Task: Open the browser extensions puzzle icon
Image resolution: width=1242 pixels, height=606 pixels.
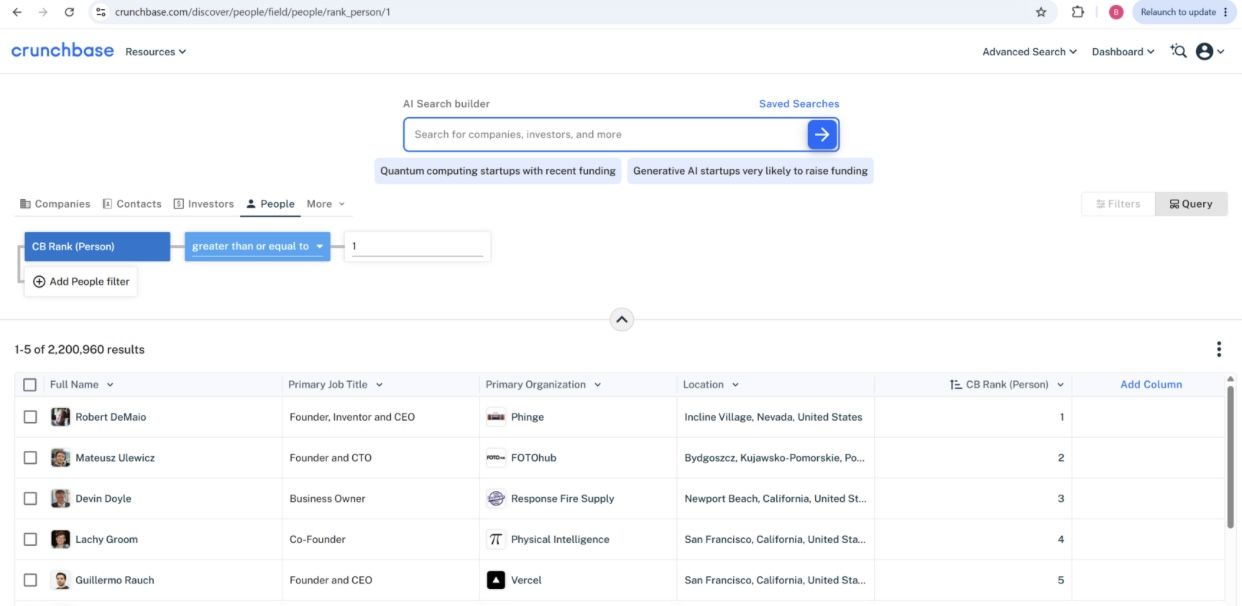Action: click(1077, 12)
